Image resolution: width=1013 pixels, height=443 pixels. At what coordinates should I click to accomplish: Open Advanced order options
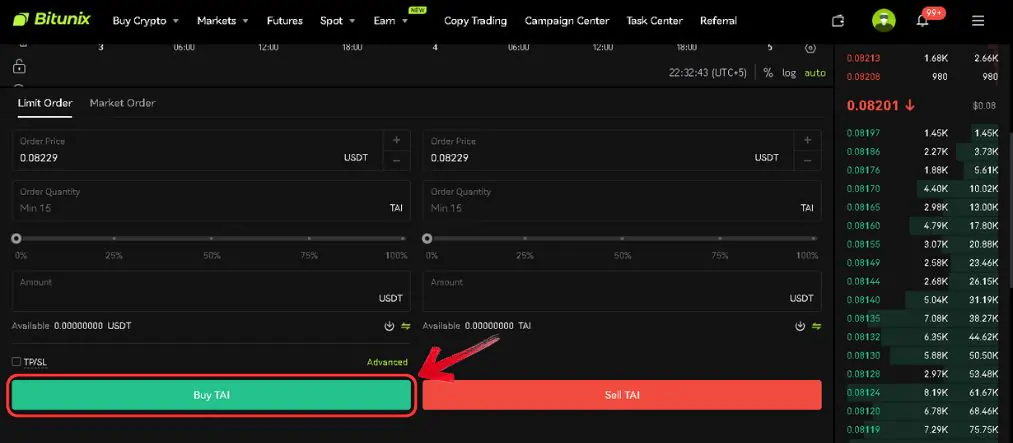pos(387,362)
